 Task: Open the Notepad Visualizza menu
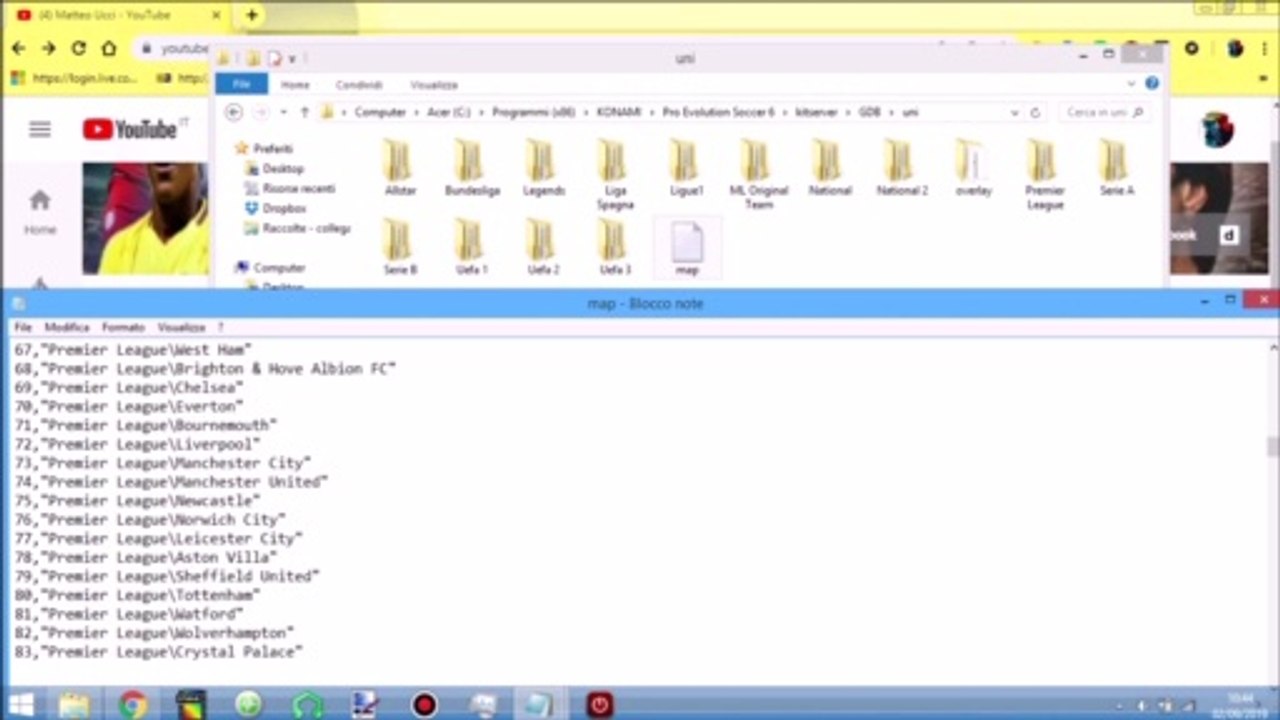click(181, 327)
